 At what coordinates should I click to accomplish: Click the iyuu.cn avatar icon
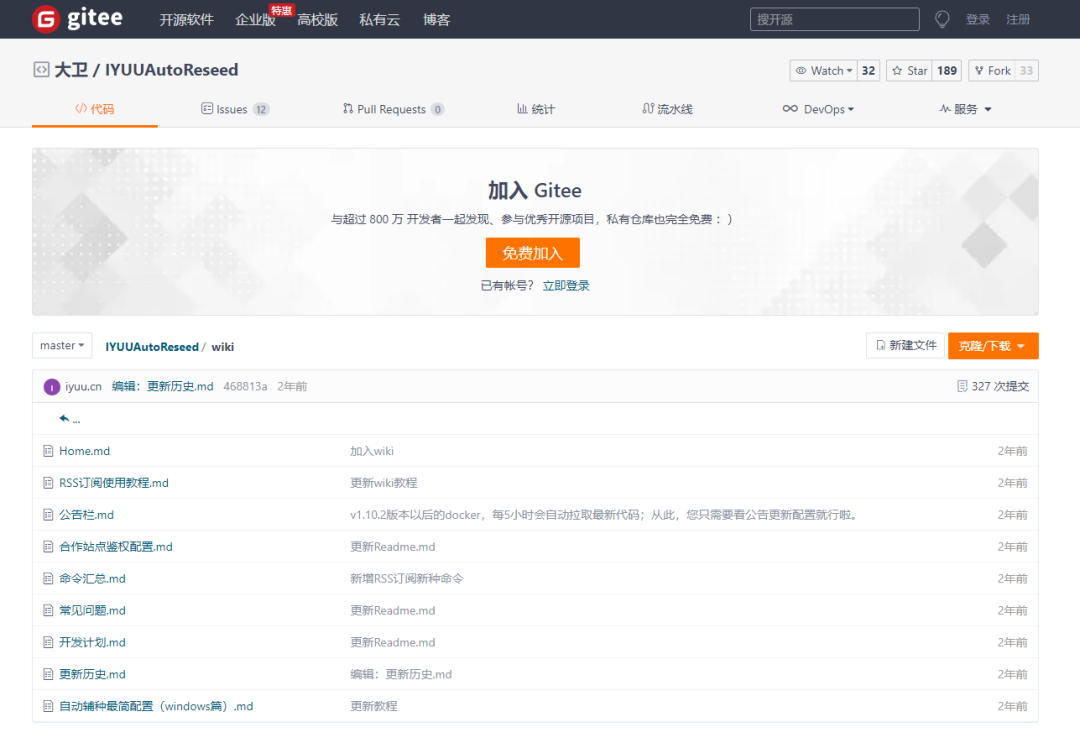point(52,387)
